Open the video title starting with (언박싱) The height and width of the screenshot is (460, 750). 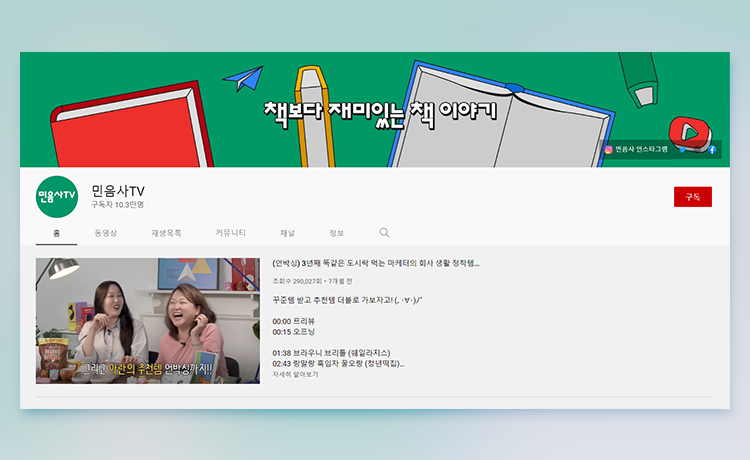pos(375,263)
